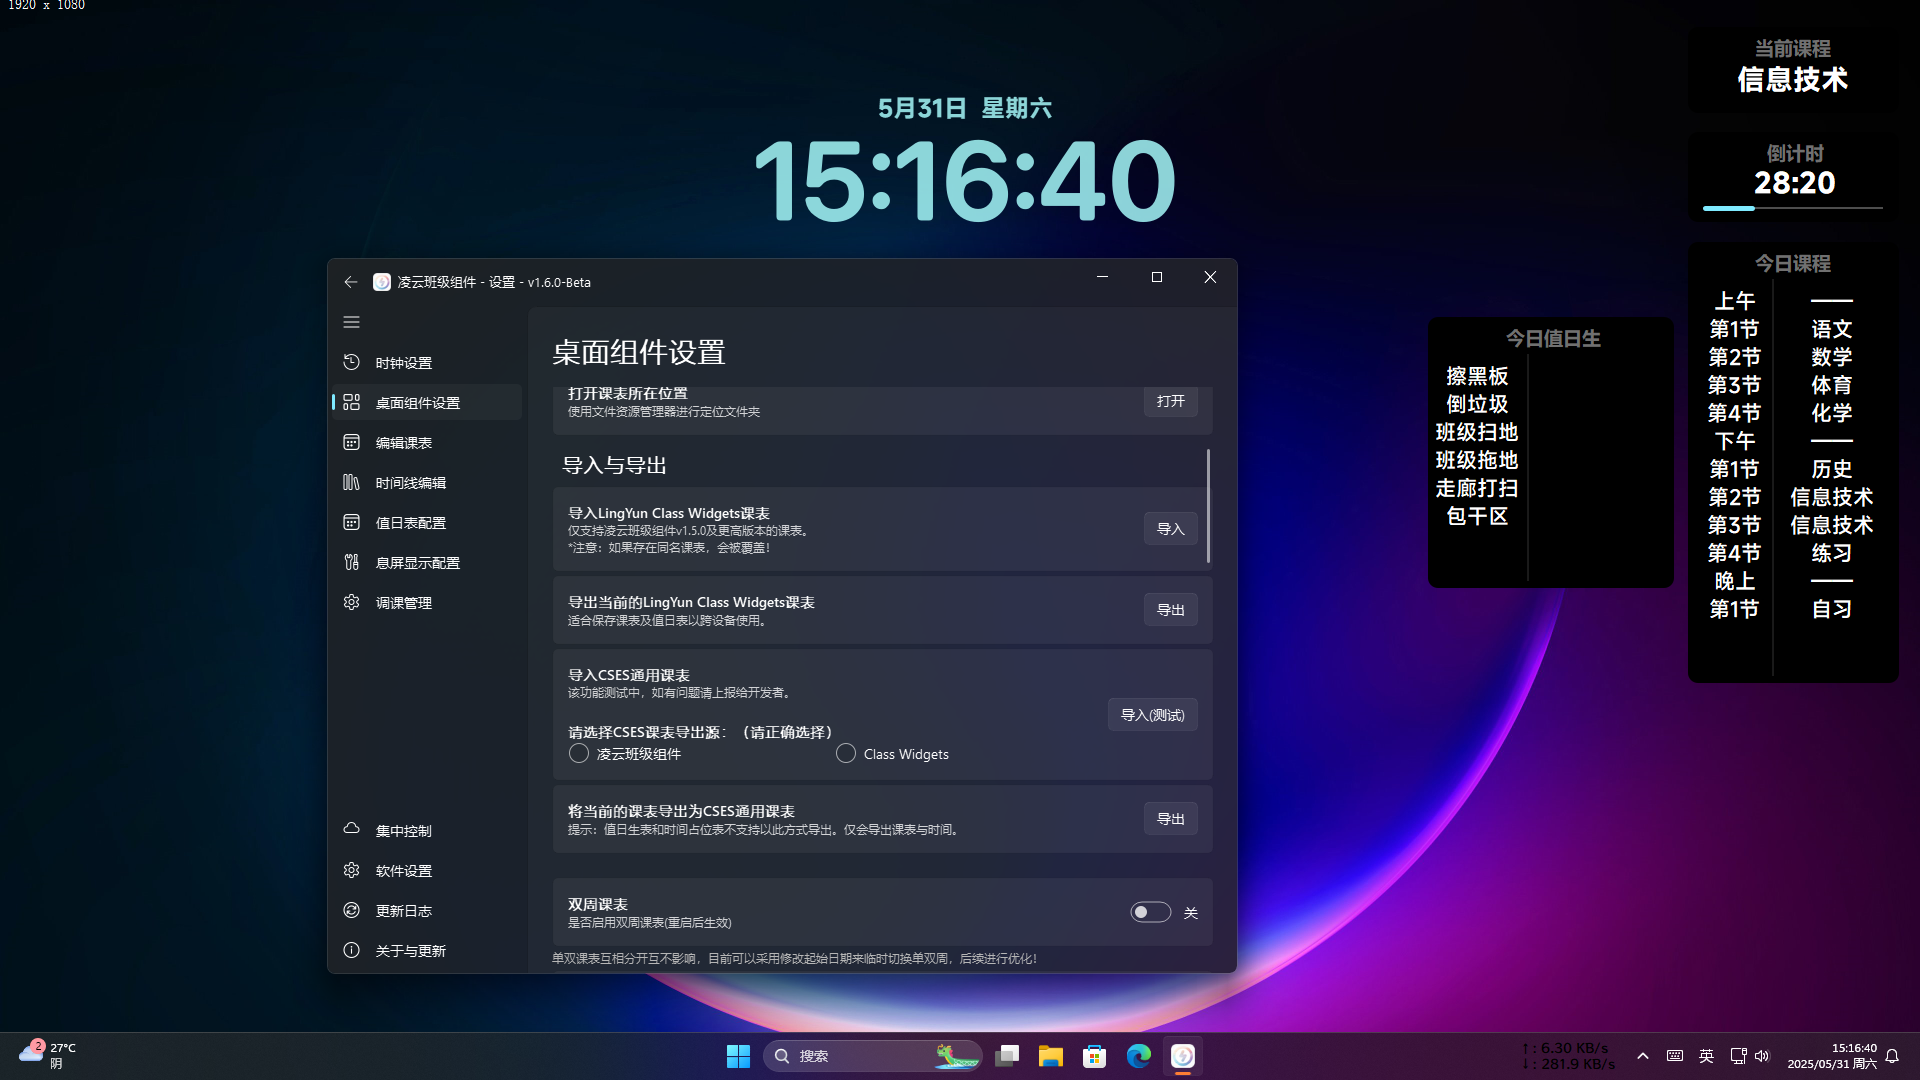This screenshot has width=1920, height=1080.
Task: Open 关于与更新 about and update page
Action: click(x=410, y=951)
